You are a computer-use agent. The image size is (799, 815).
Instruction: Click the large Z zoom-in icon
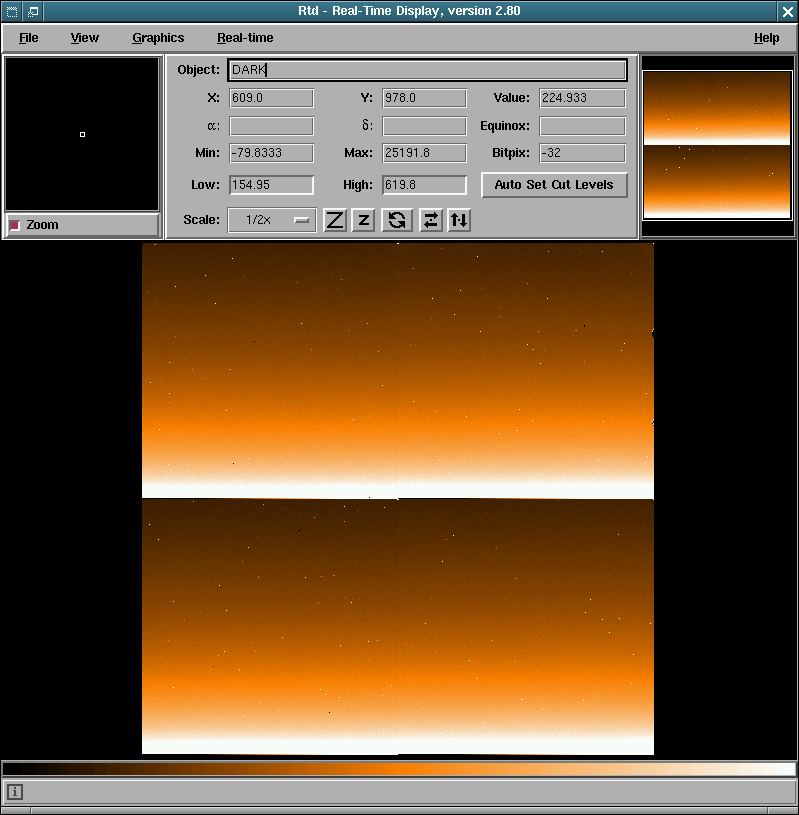point(335,220)
